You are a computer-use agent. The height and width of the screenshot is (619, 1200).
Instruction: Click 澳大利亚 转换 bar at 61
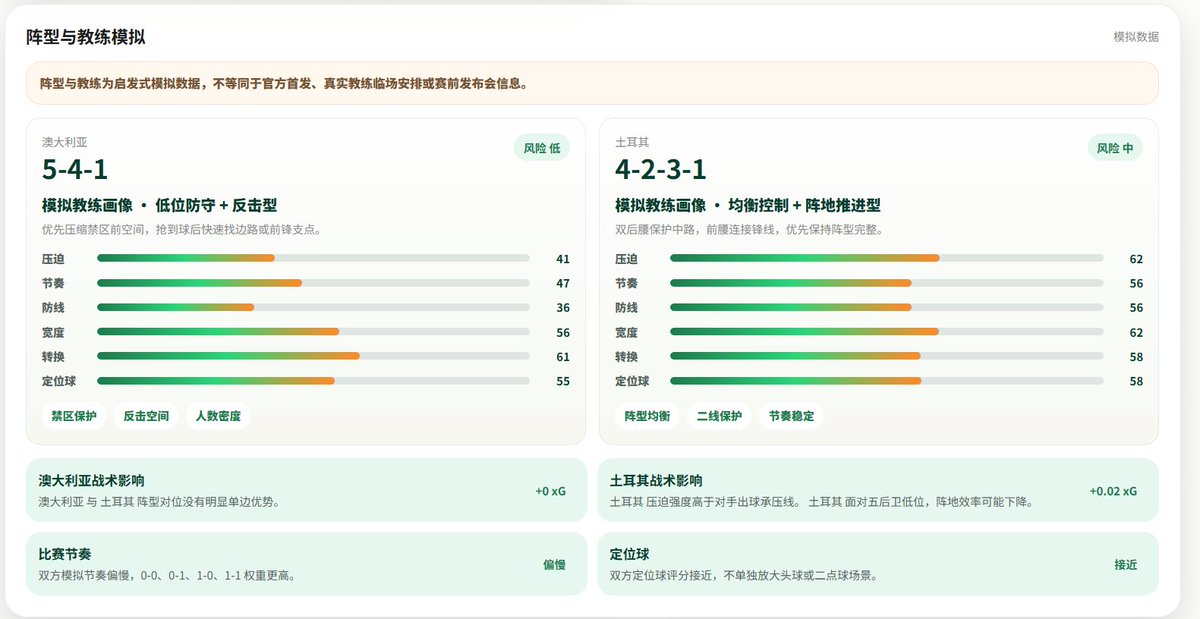coord(313,356)
